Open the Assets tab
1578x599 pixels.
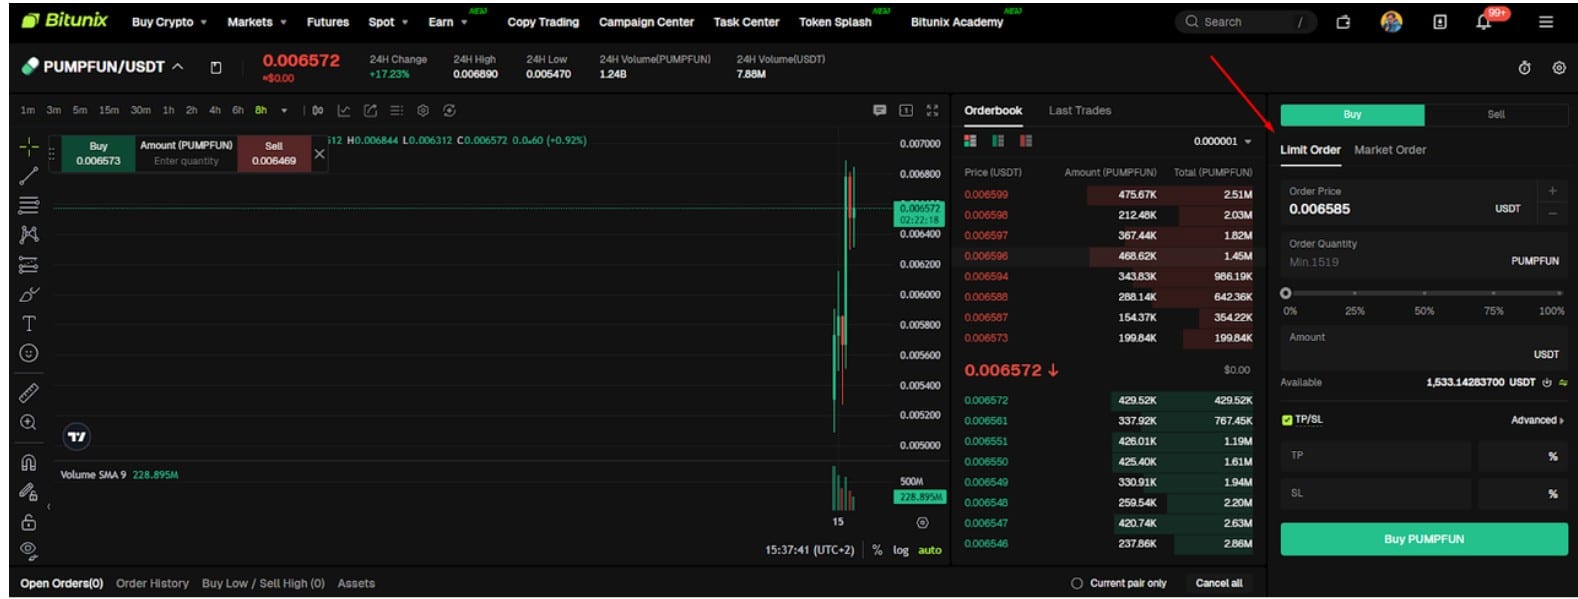tap(356, 583)
